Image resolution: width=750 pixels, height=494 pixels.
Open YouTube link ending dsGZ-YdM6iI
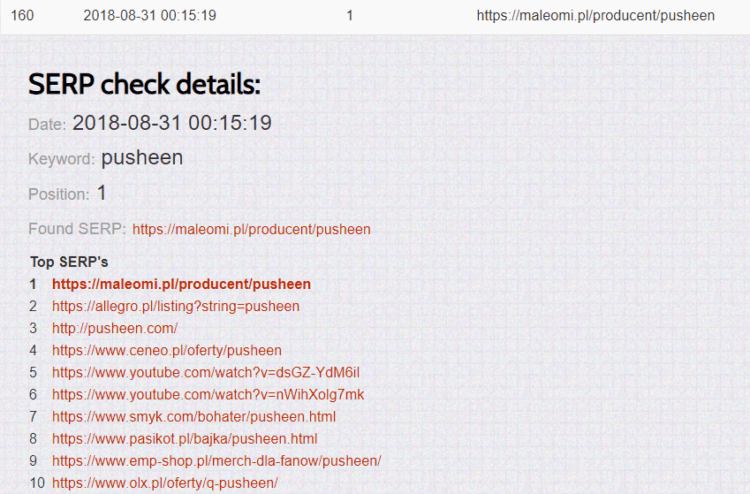point(206,372)
